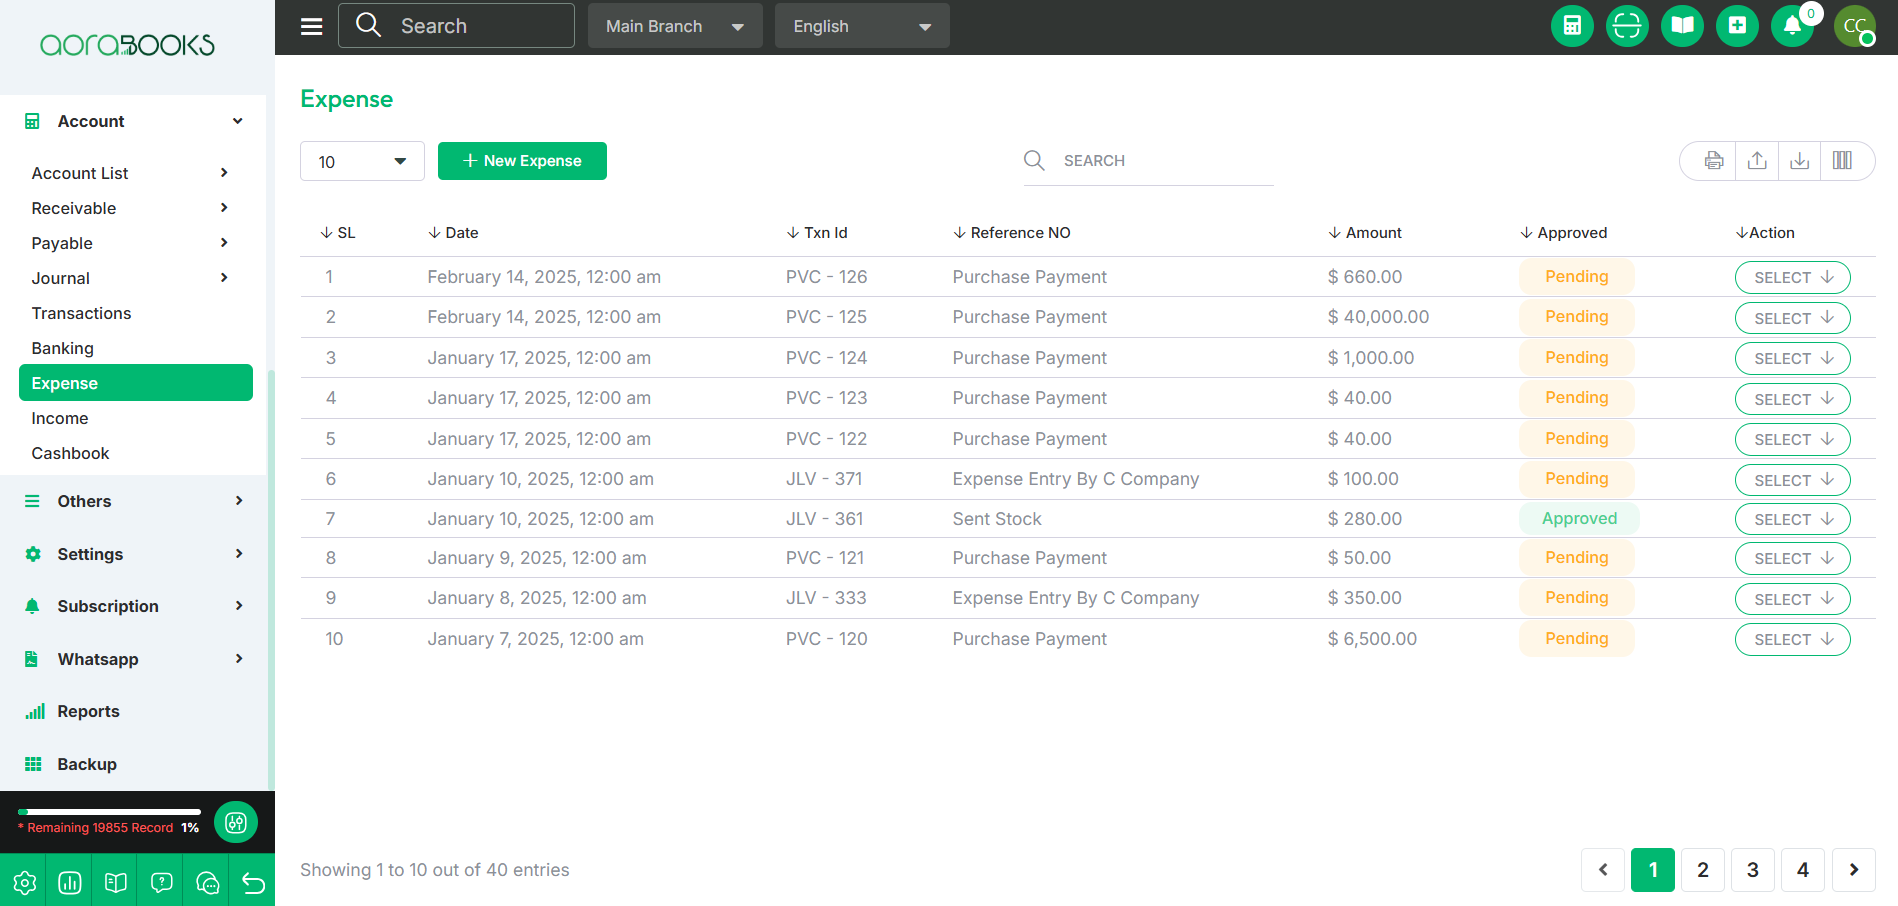1898x906 pixels.
Task: Click the Approved status badge
Action: [x=1579, y=519]
